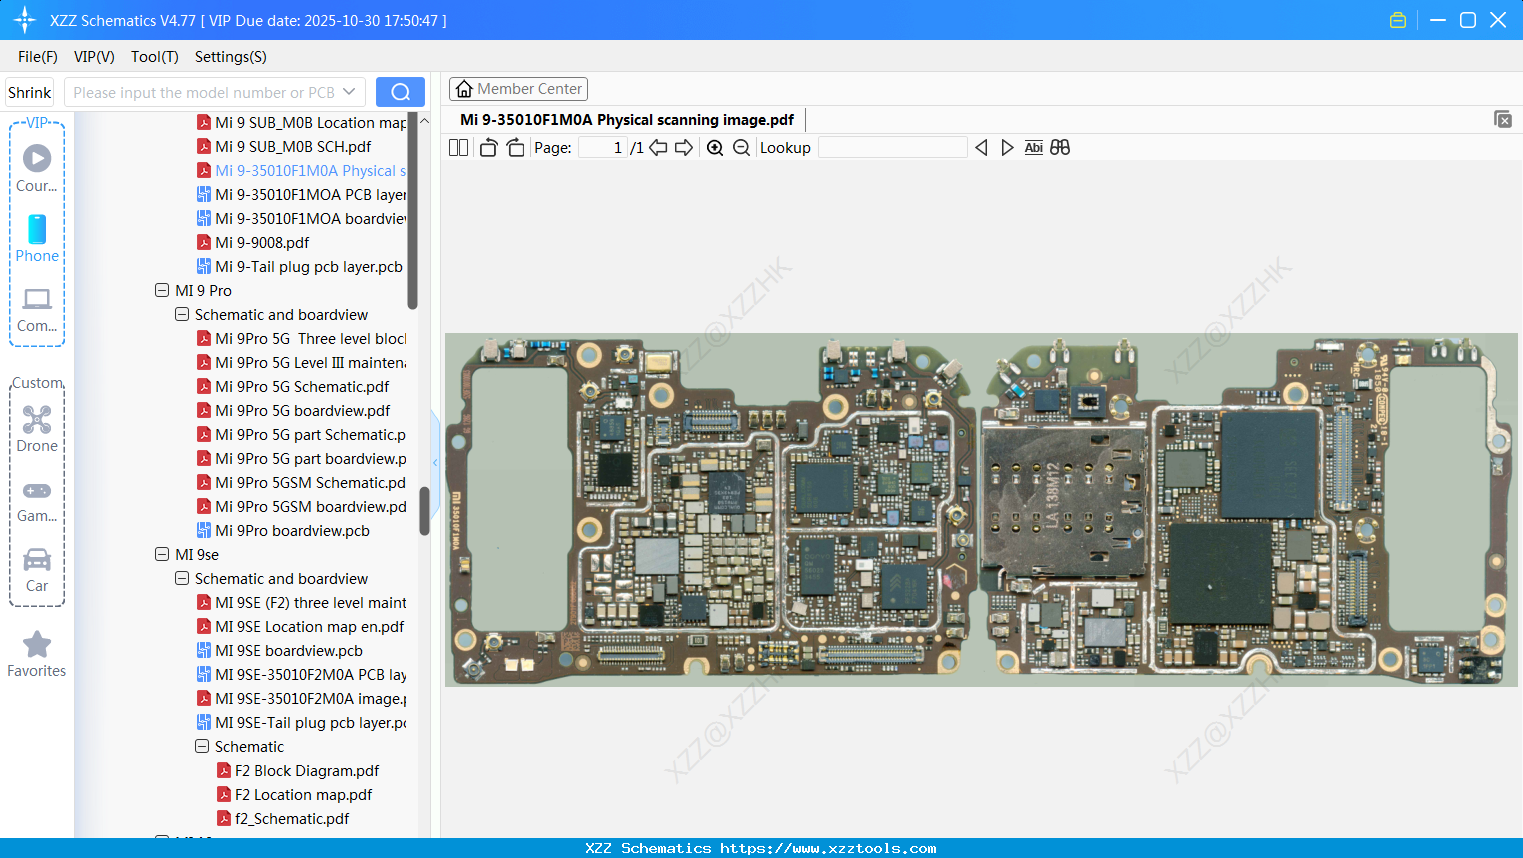Screen dimensions: 1523x858
Task: Open the Tool(T) menu
Action: click(x=154, y=57)
